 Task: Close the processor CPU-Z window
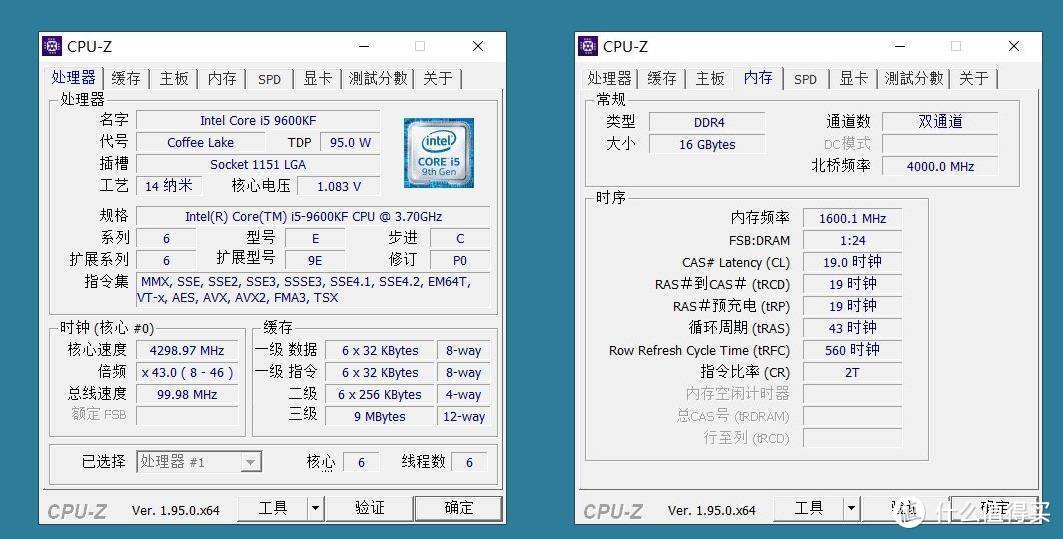tap(478, 46)
